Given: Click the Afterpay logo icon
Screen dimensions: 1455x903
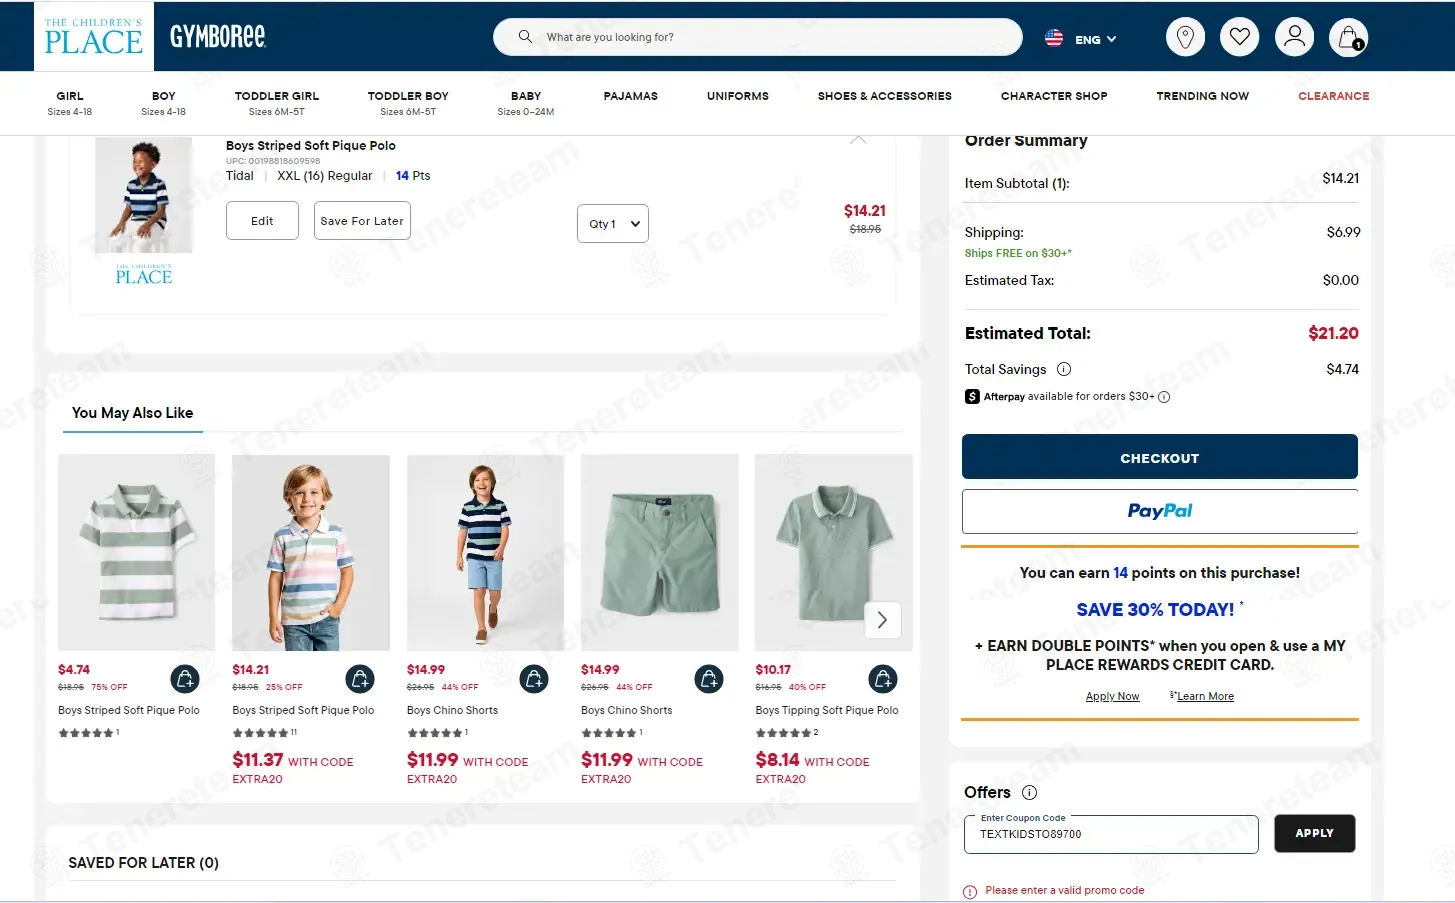Looking at the screenshot, I should [972, 396].
